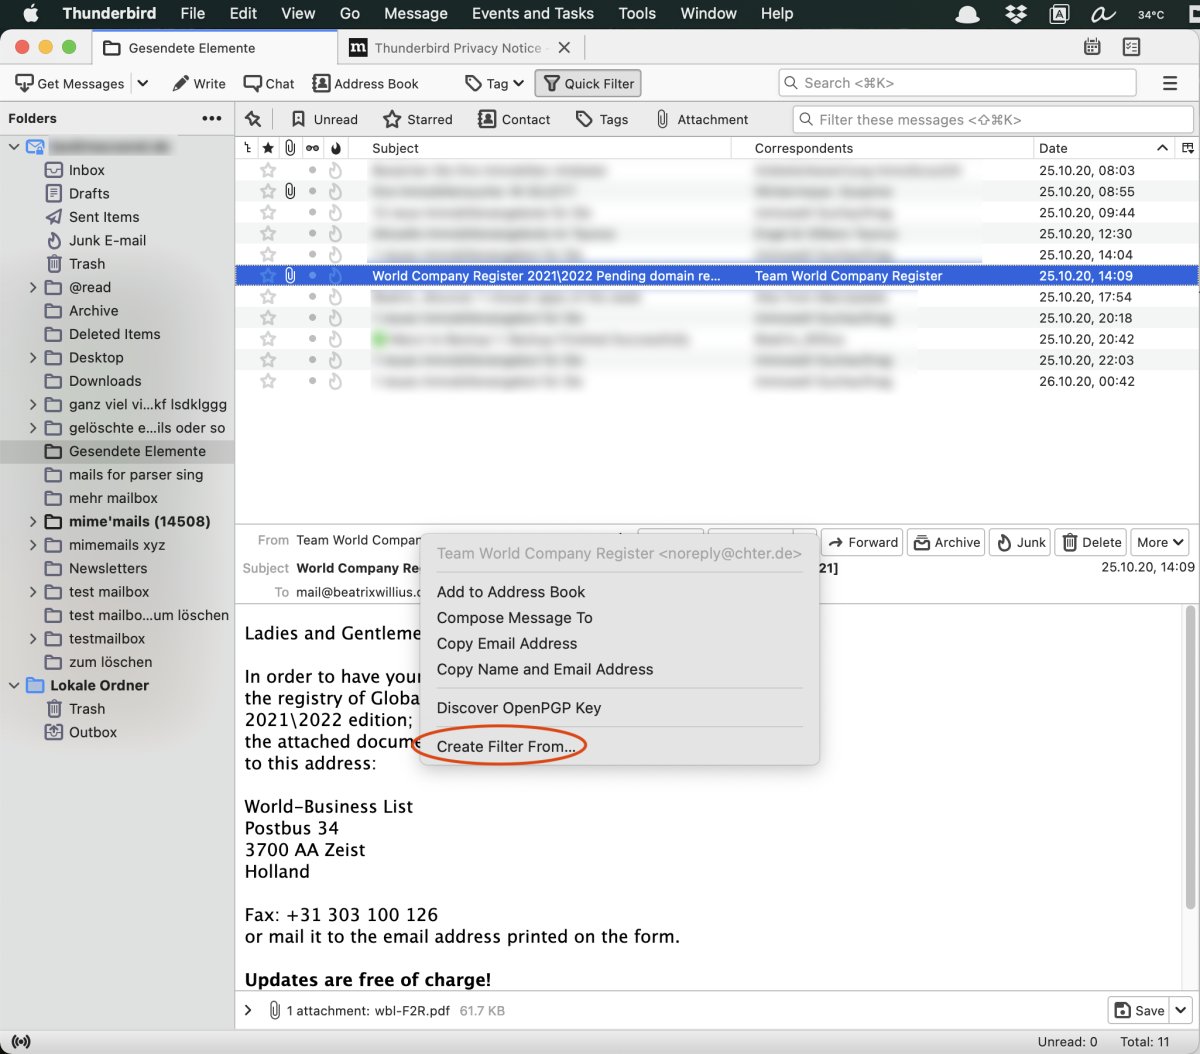Click the global Search field
This screenshot has height=1054, width=1200.
coord(957,83)
